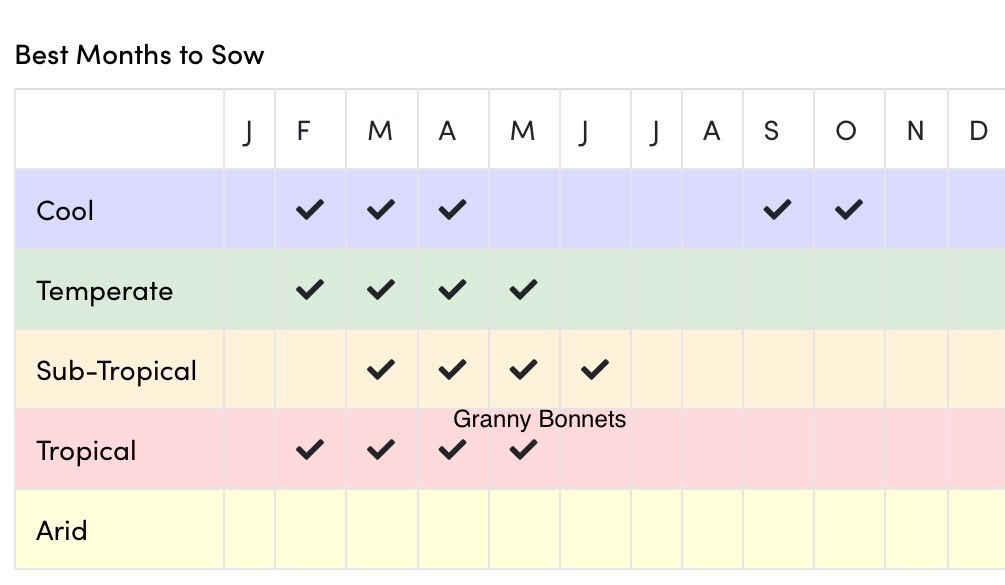Screen dimensions: 1005x585
Task: Click the Temperate row May checkmark
Action: [x=523, y=290]
